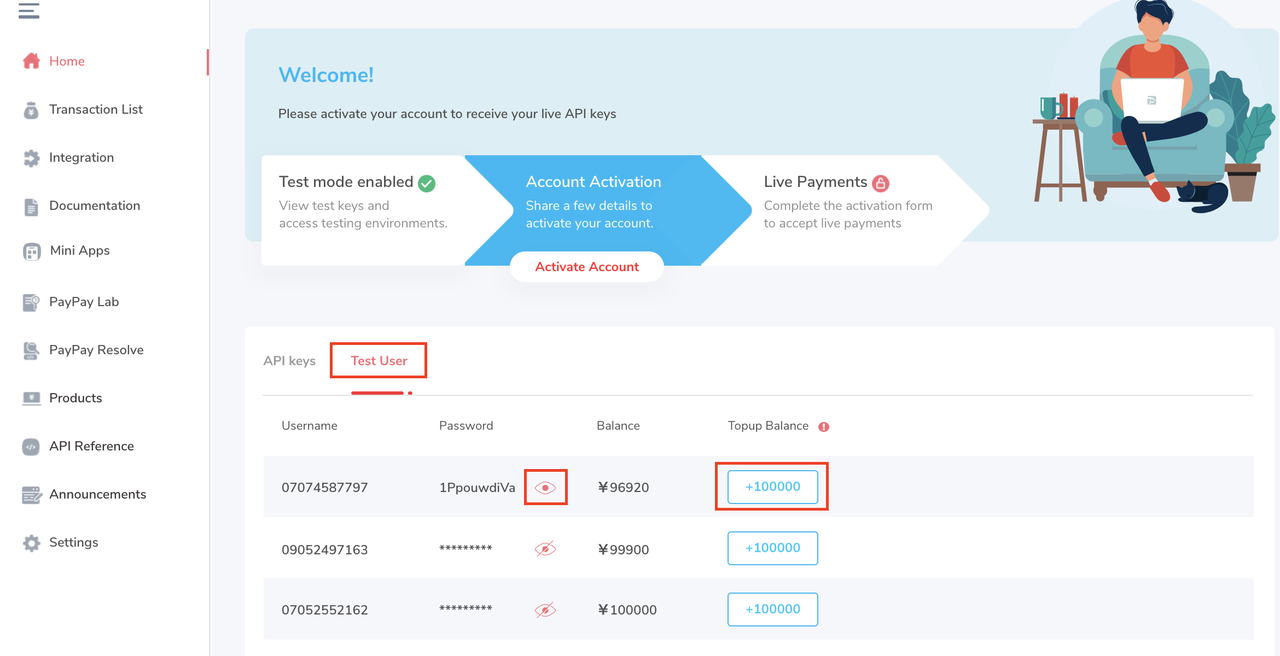The image size is (1280, 656).
Task: Click the Documentation page icon
Action: [x=31, y=206]
